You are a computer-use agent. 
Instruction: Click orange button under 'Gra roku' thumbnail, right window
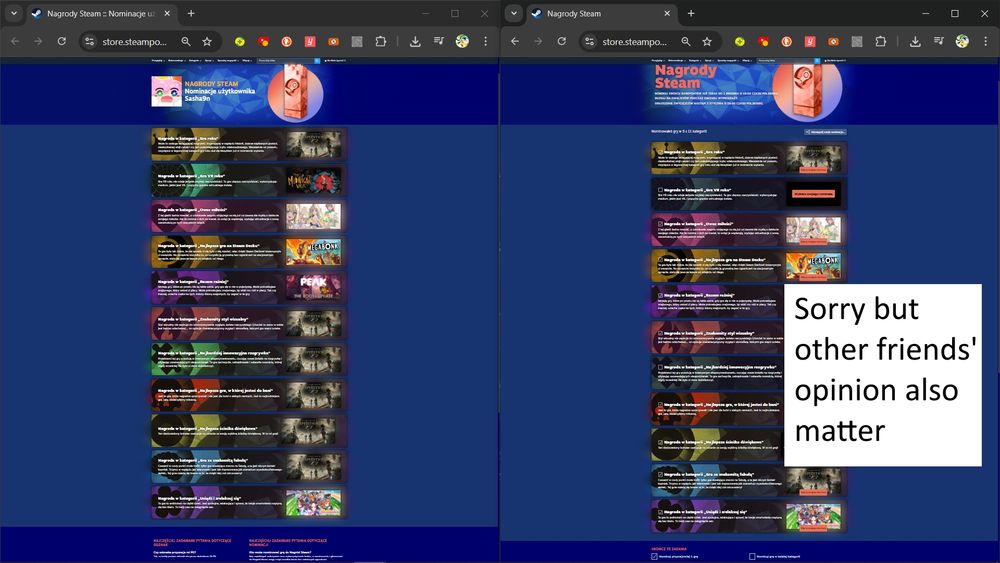pos(813,170)
